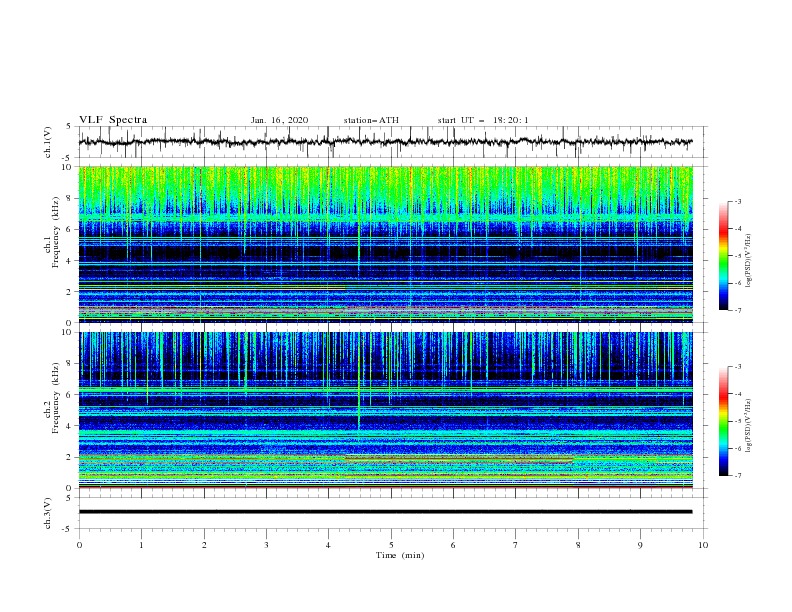Click the "station=ATH" header label
The width and height of the screenshot is (792, 612).
pyautogui.click(x=371, y=120)
